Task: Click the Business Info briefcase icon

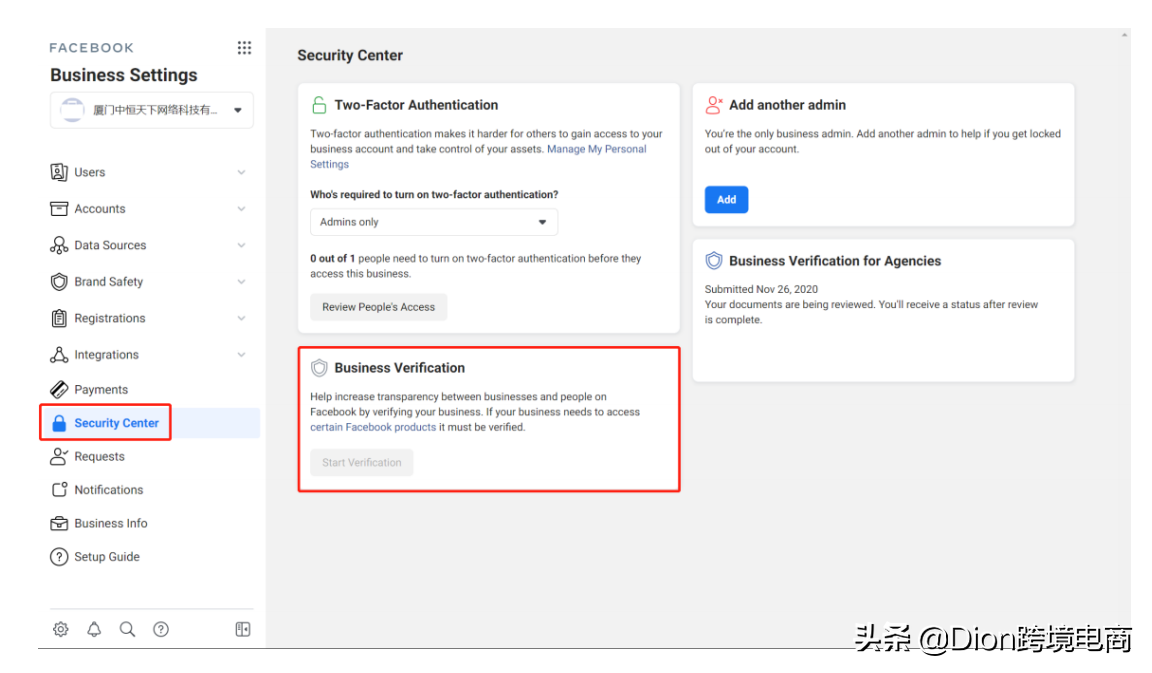Action: coord(59,523)
